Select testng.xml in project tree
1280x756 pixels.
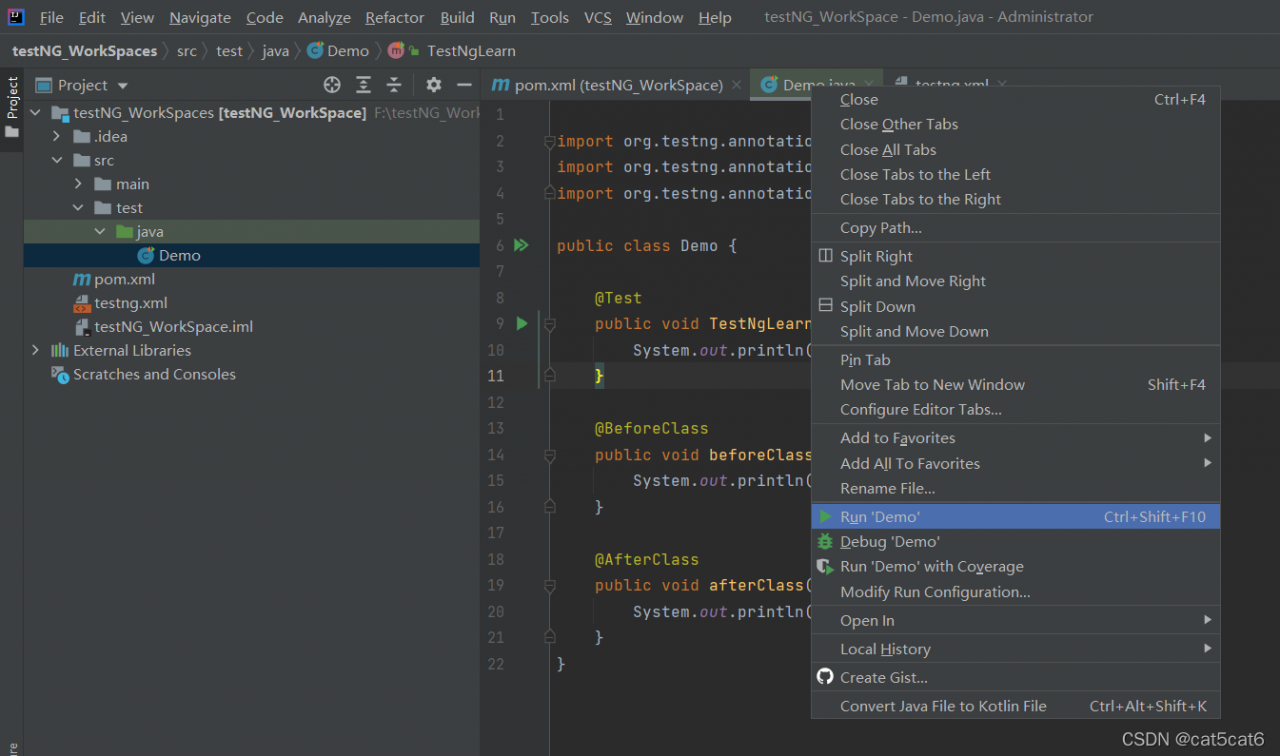(131, 303)
